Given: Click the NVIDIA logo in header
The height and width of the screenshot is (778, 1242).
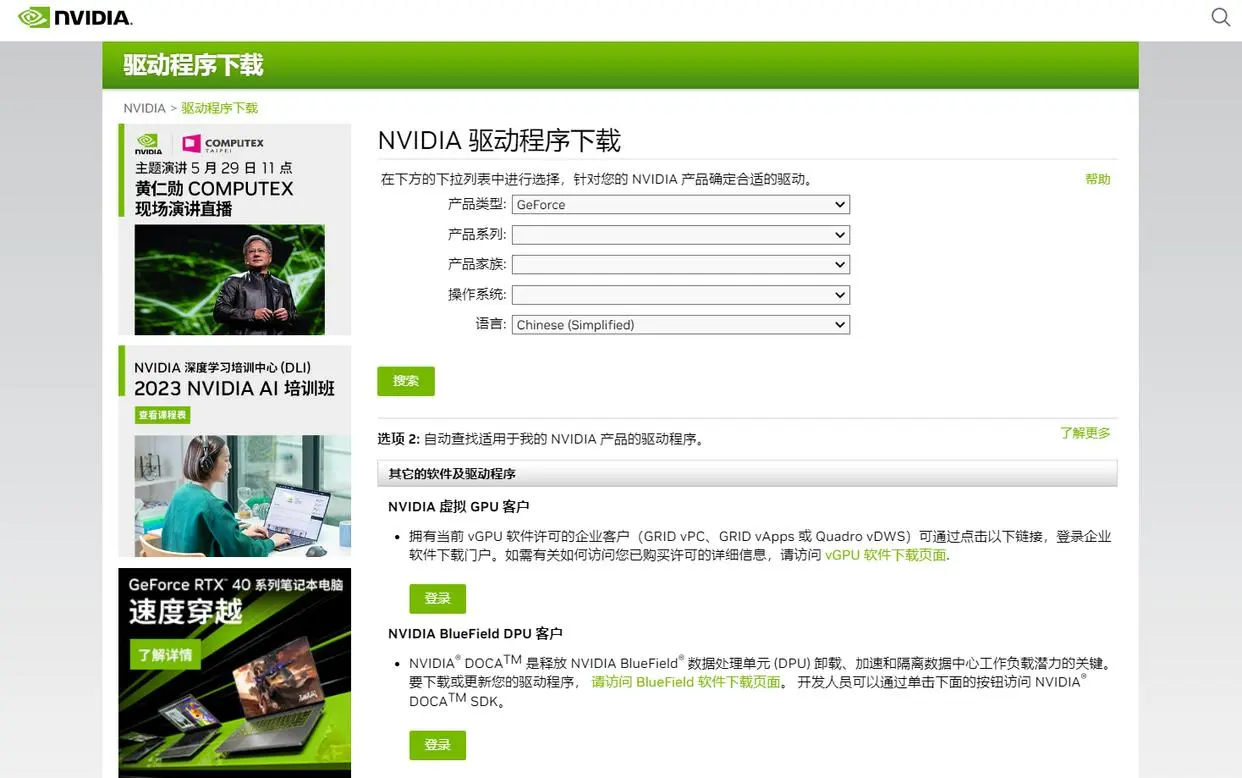Looking at the screenshot, I should tap(75, 17).
